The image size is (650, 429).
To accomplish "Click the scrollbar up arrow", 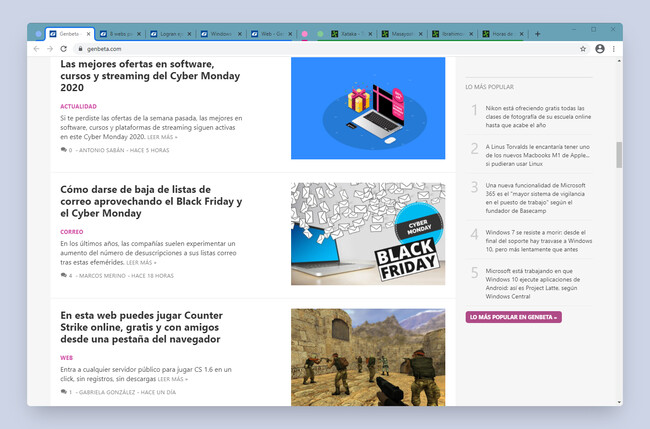I will (619, 61).
